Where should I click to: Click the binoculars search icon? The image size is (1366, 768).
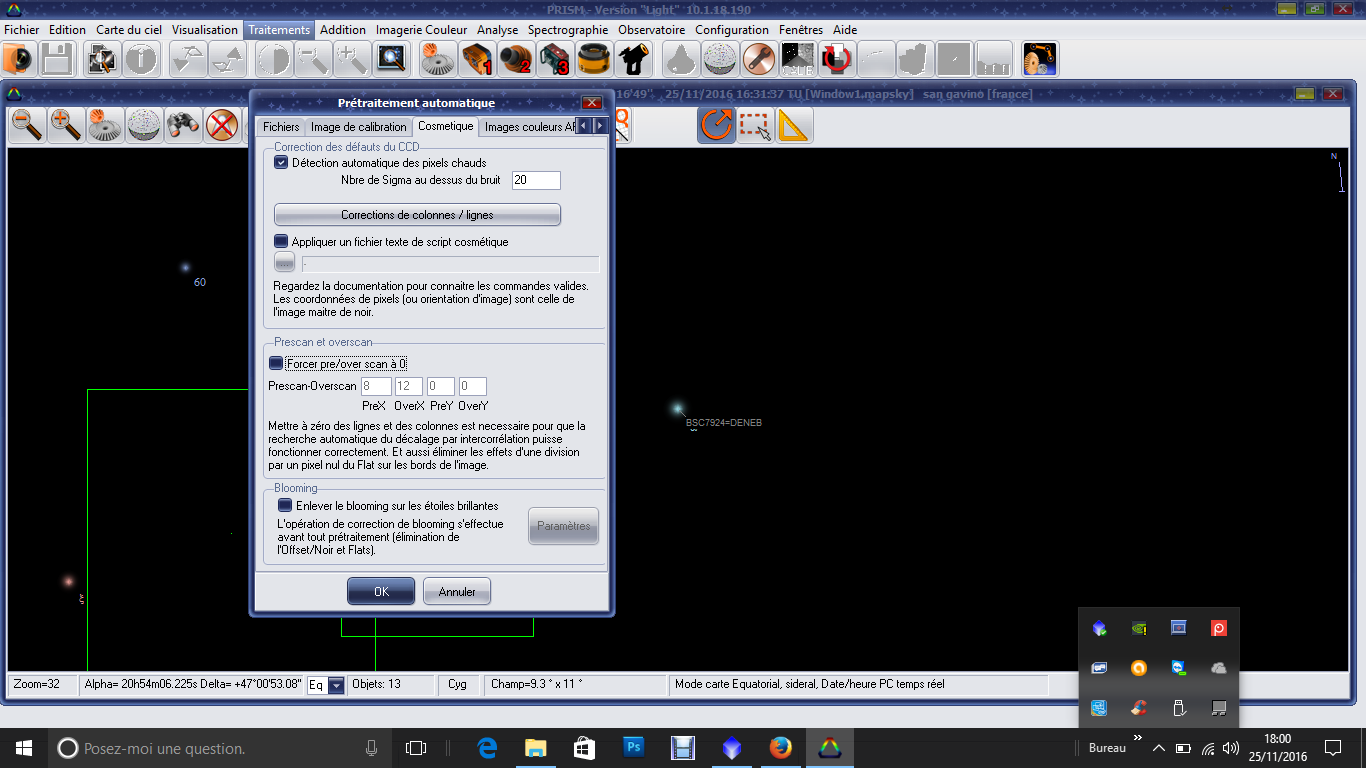(x=183, y=125)
